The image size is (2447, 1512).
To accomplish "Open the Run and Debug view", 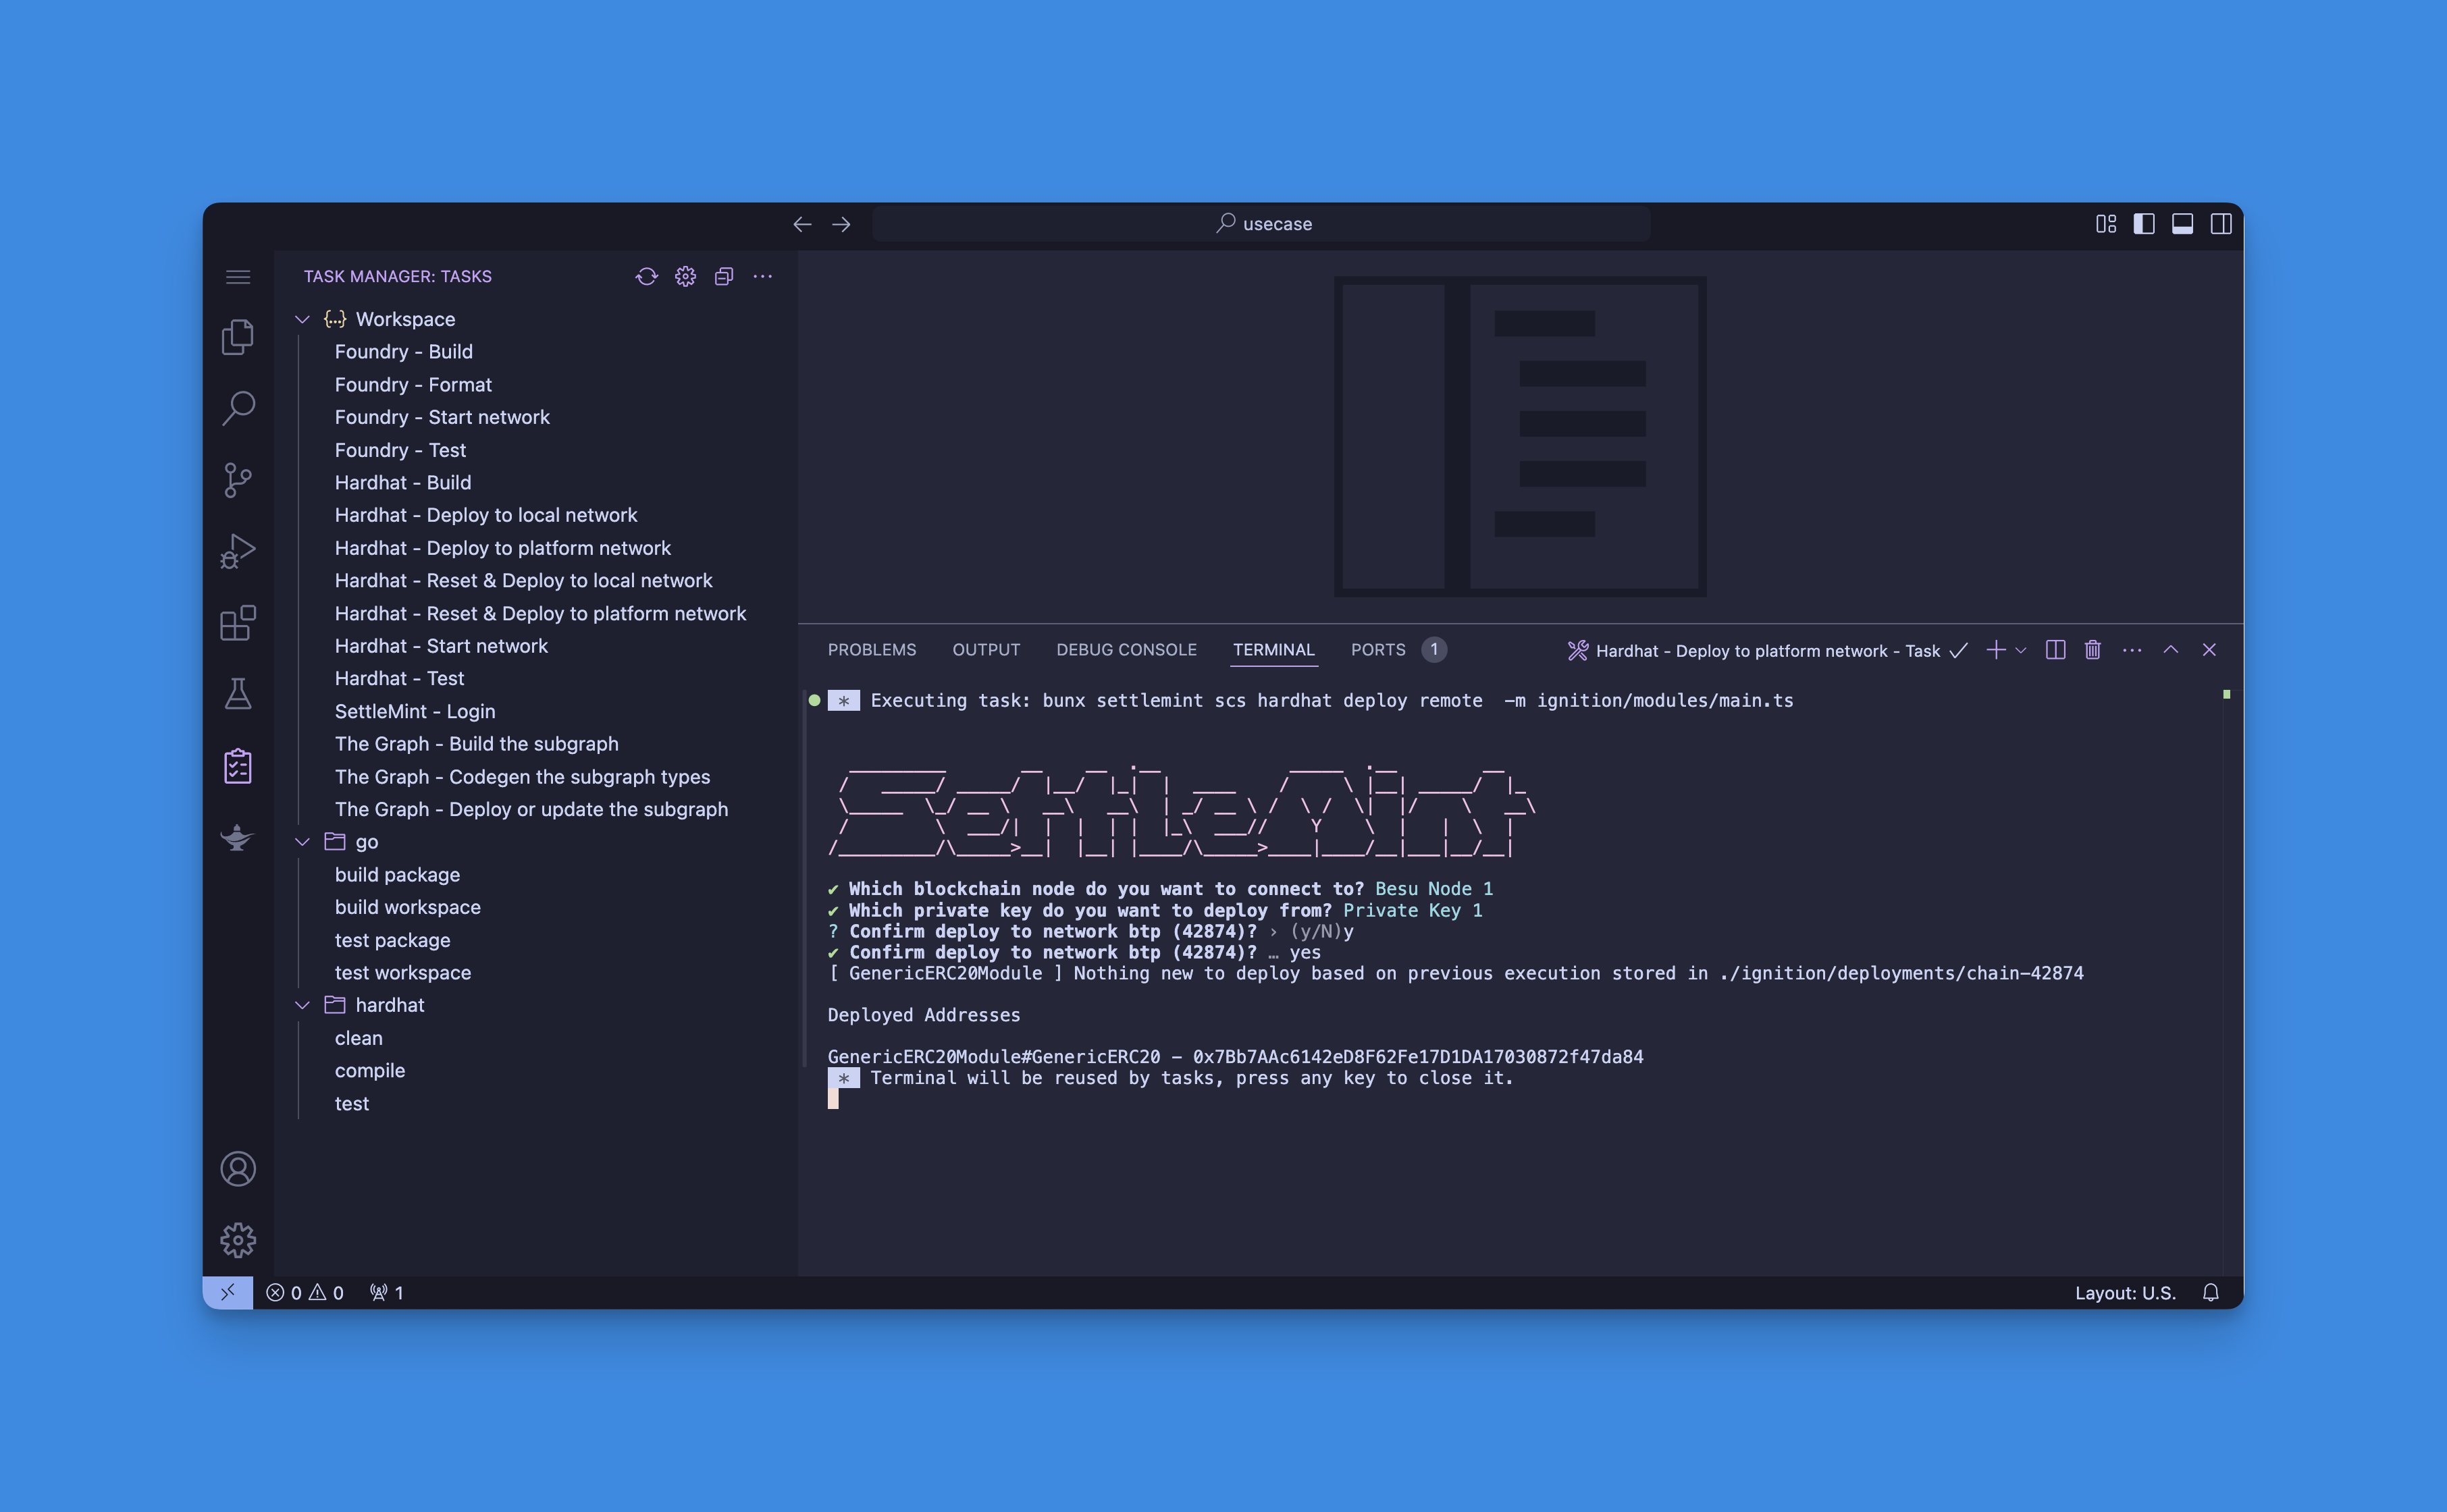I will click(238, 551).
